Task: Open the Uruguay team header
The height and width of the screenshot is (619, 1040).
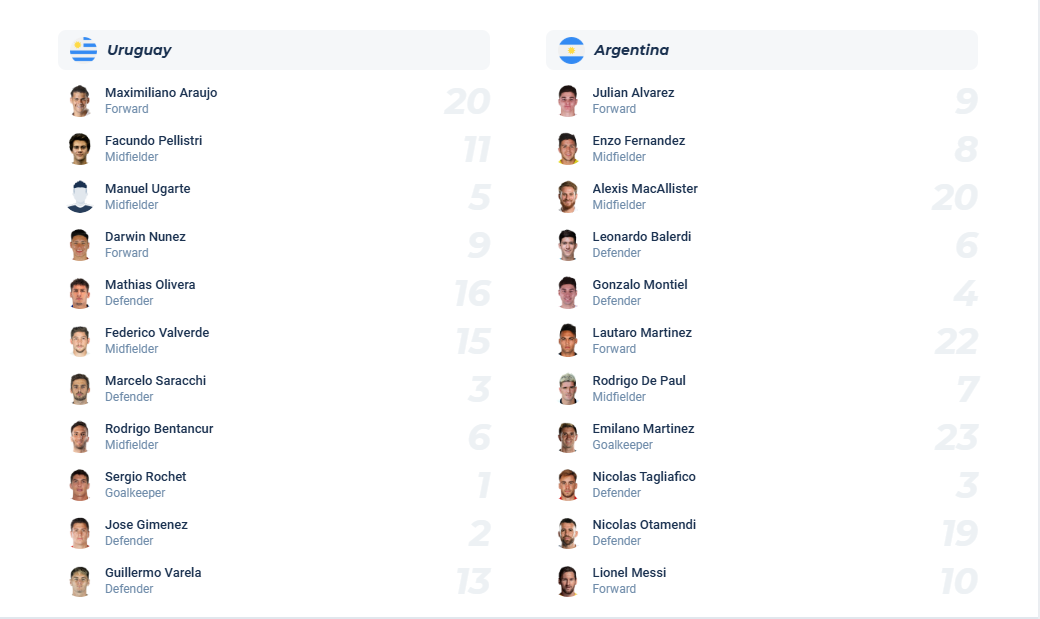Action: click(x=273, y=49)
